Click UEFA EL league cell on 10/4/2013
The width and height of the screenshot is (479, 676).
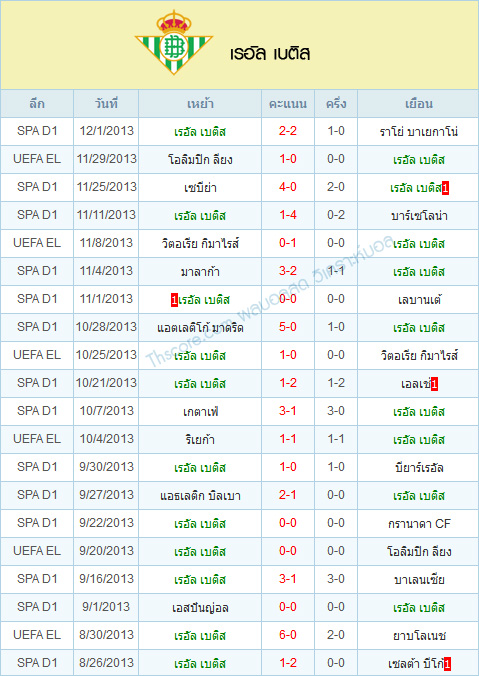click(37, 439)
